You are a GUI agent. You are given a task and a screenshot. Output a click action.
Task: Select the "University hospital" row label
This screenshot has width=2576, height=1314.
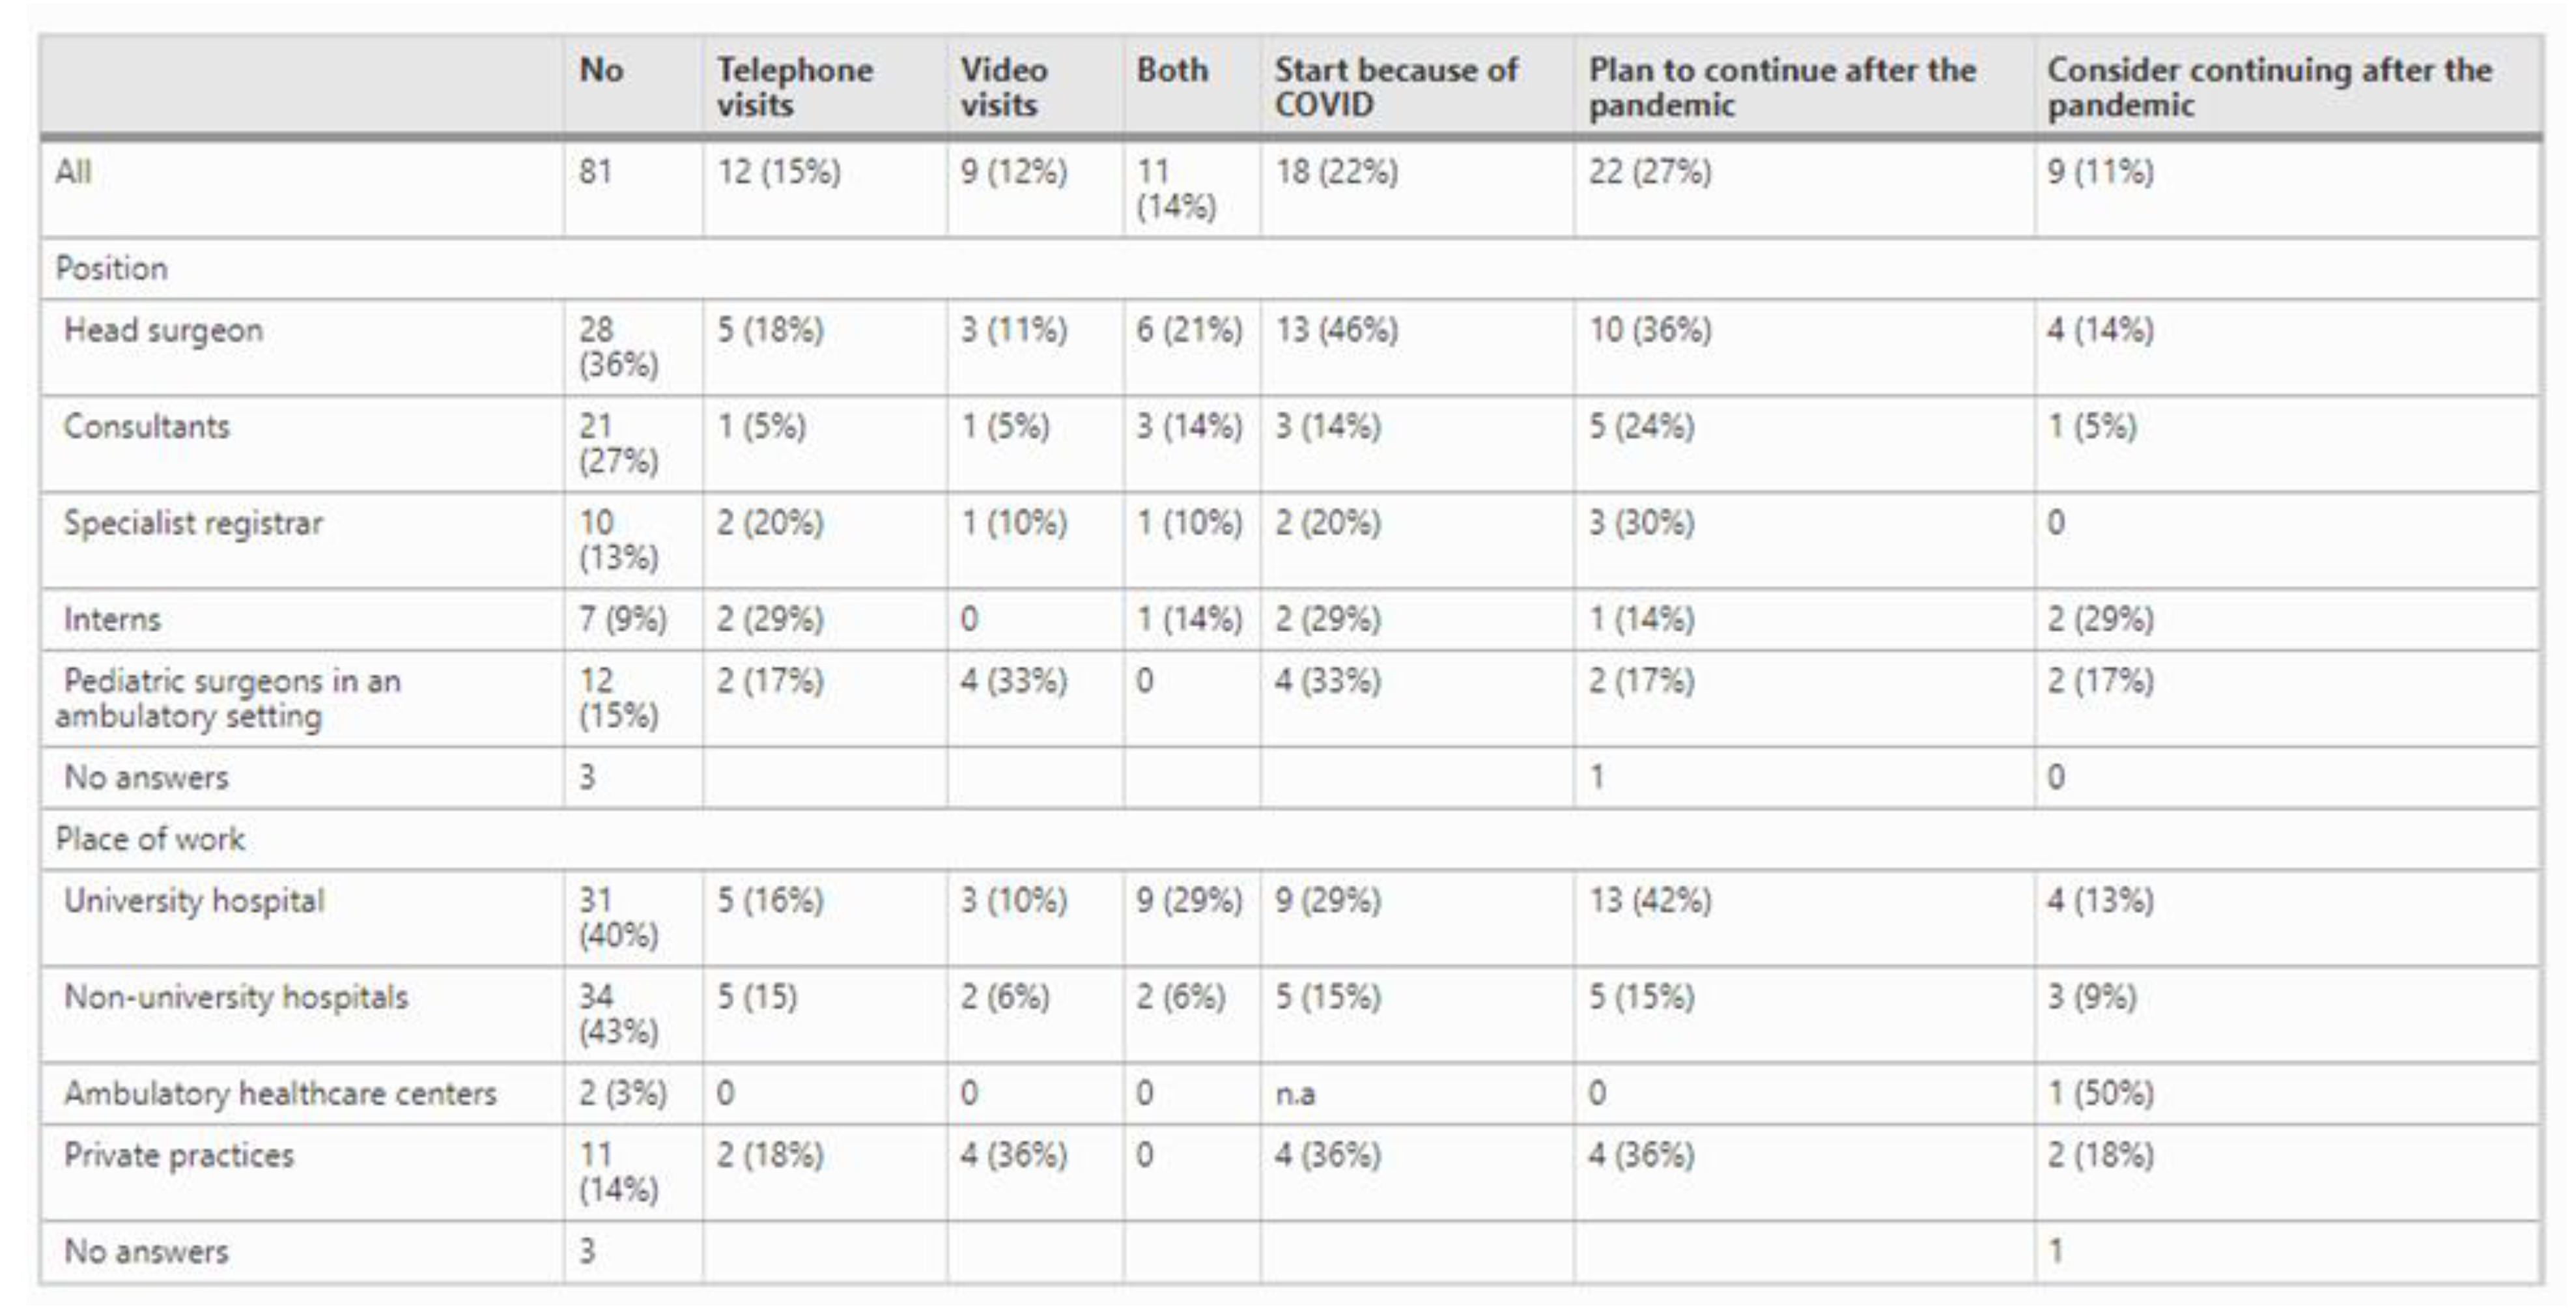tap(194, 901)
